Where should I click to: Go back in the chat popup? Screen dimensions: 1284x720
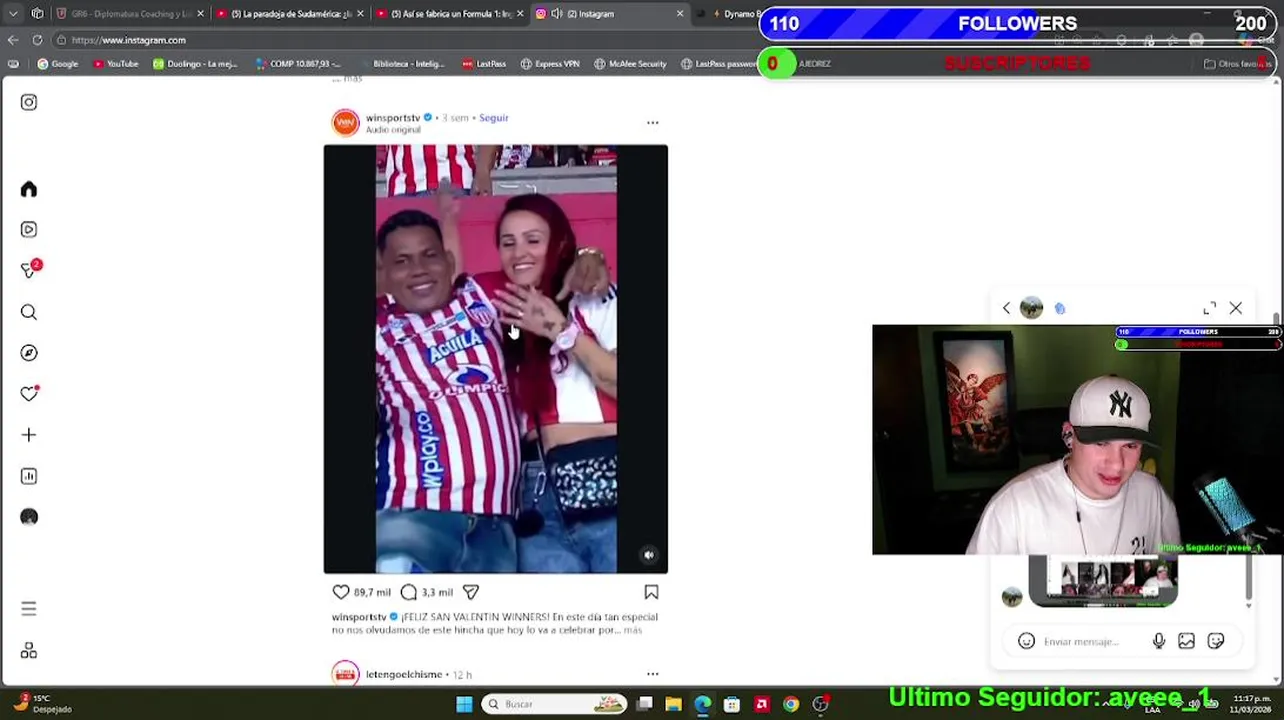tap(1007, 308)
